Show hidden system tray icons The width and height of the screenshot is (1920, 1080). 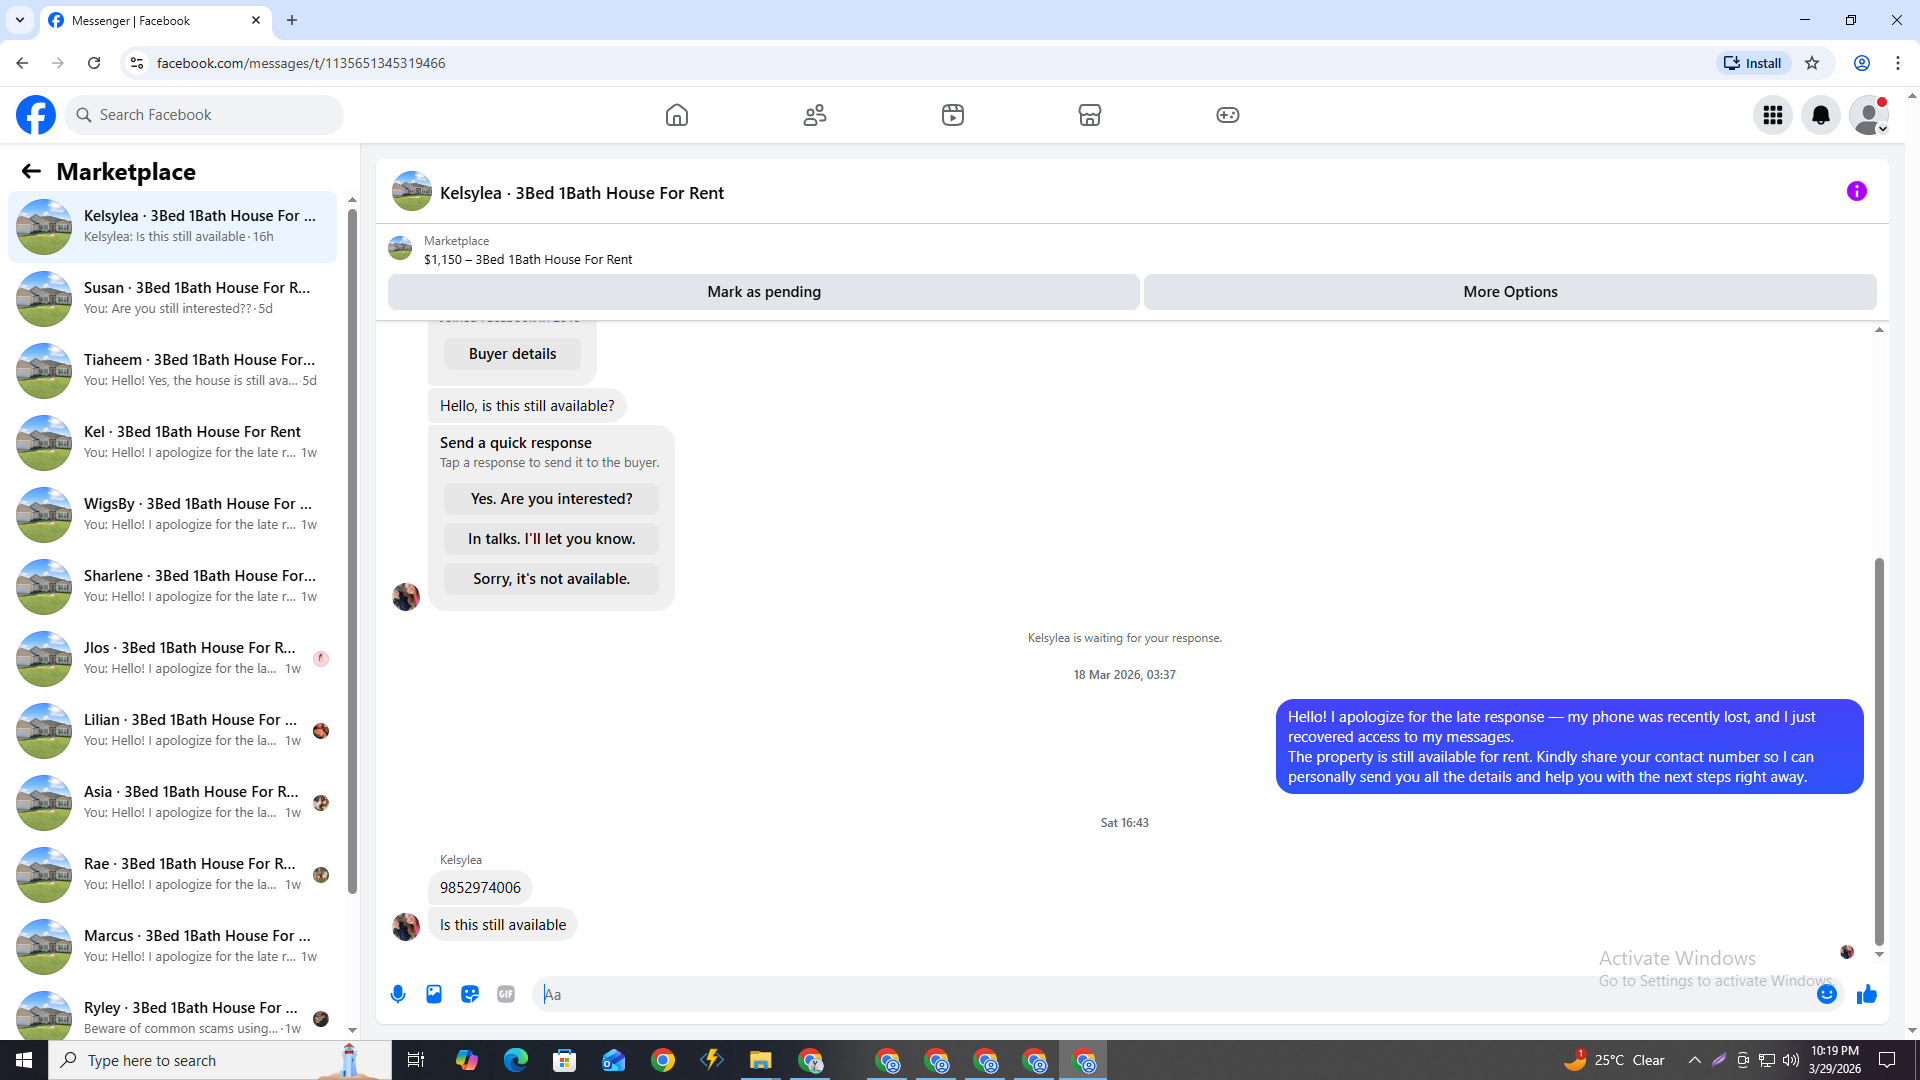pyautogui.click(x=1694, y=1060)
